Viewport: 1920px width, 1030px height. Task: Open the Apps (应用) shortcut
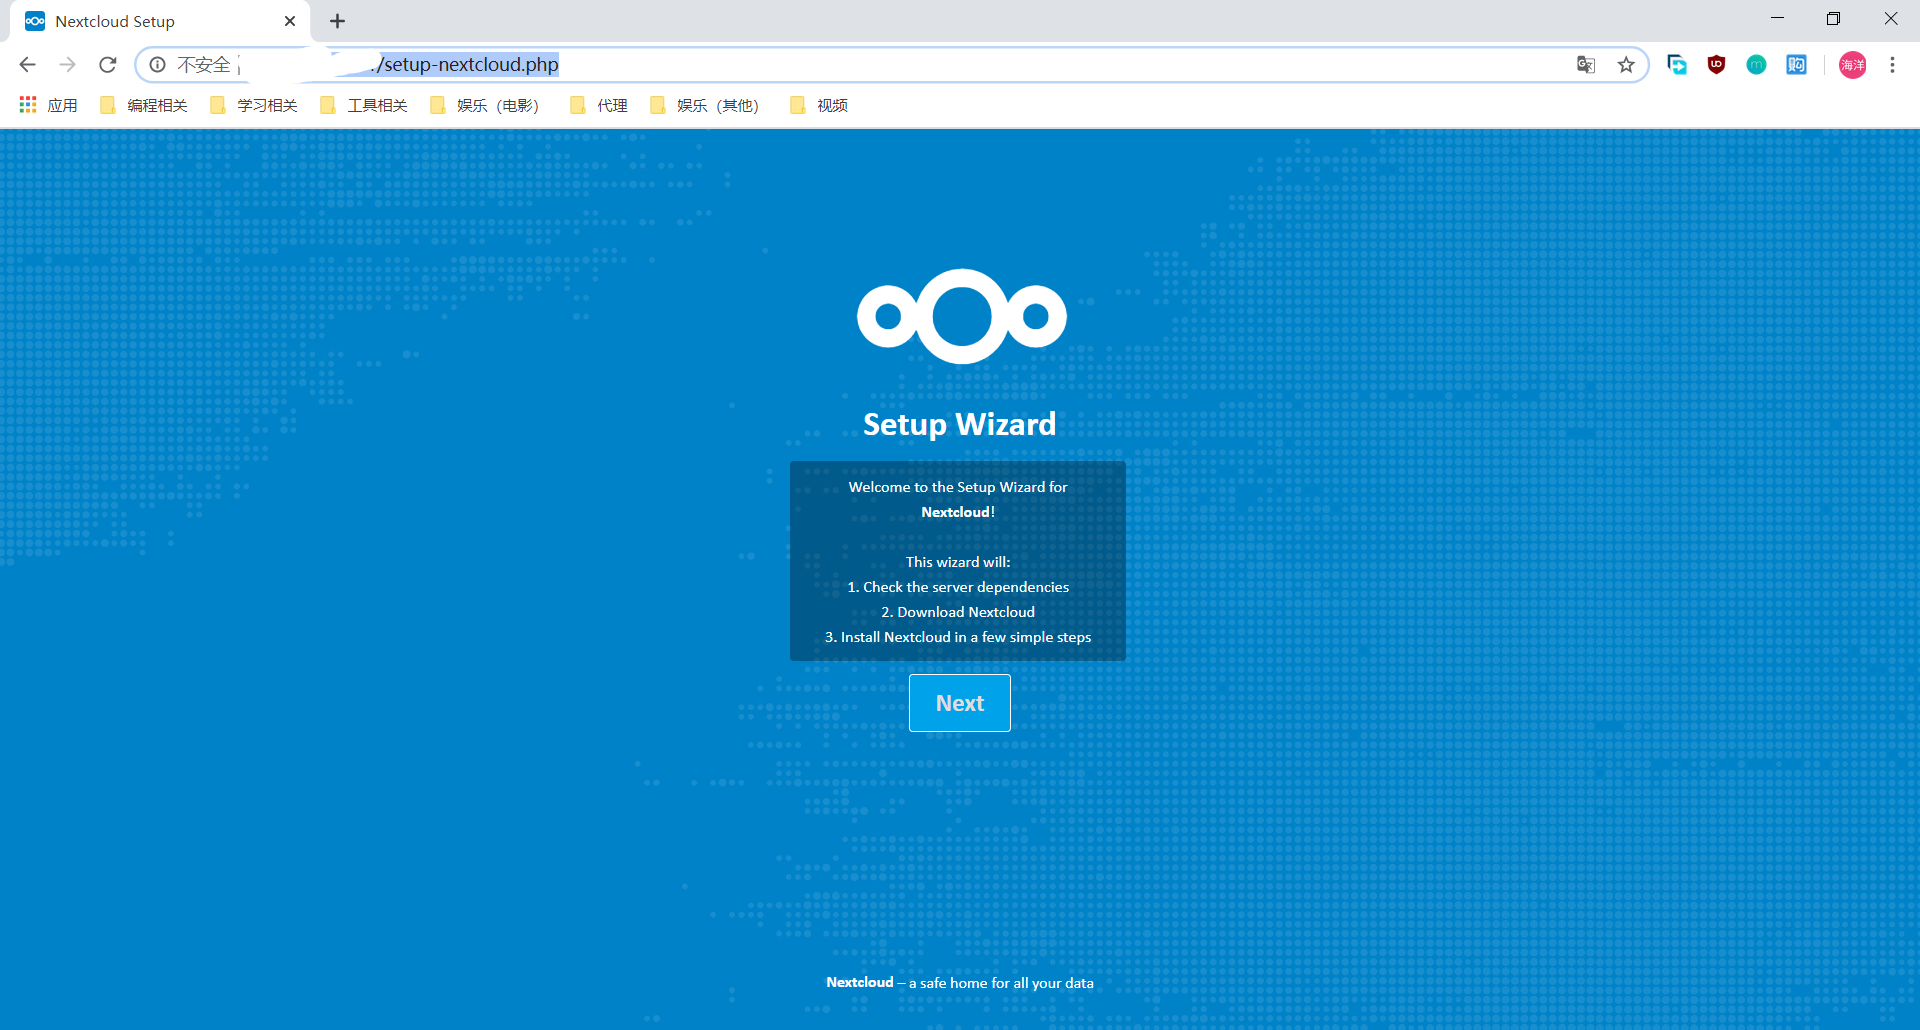click(x=48, y=105)
